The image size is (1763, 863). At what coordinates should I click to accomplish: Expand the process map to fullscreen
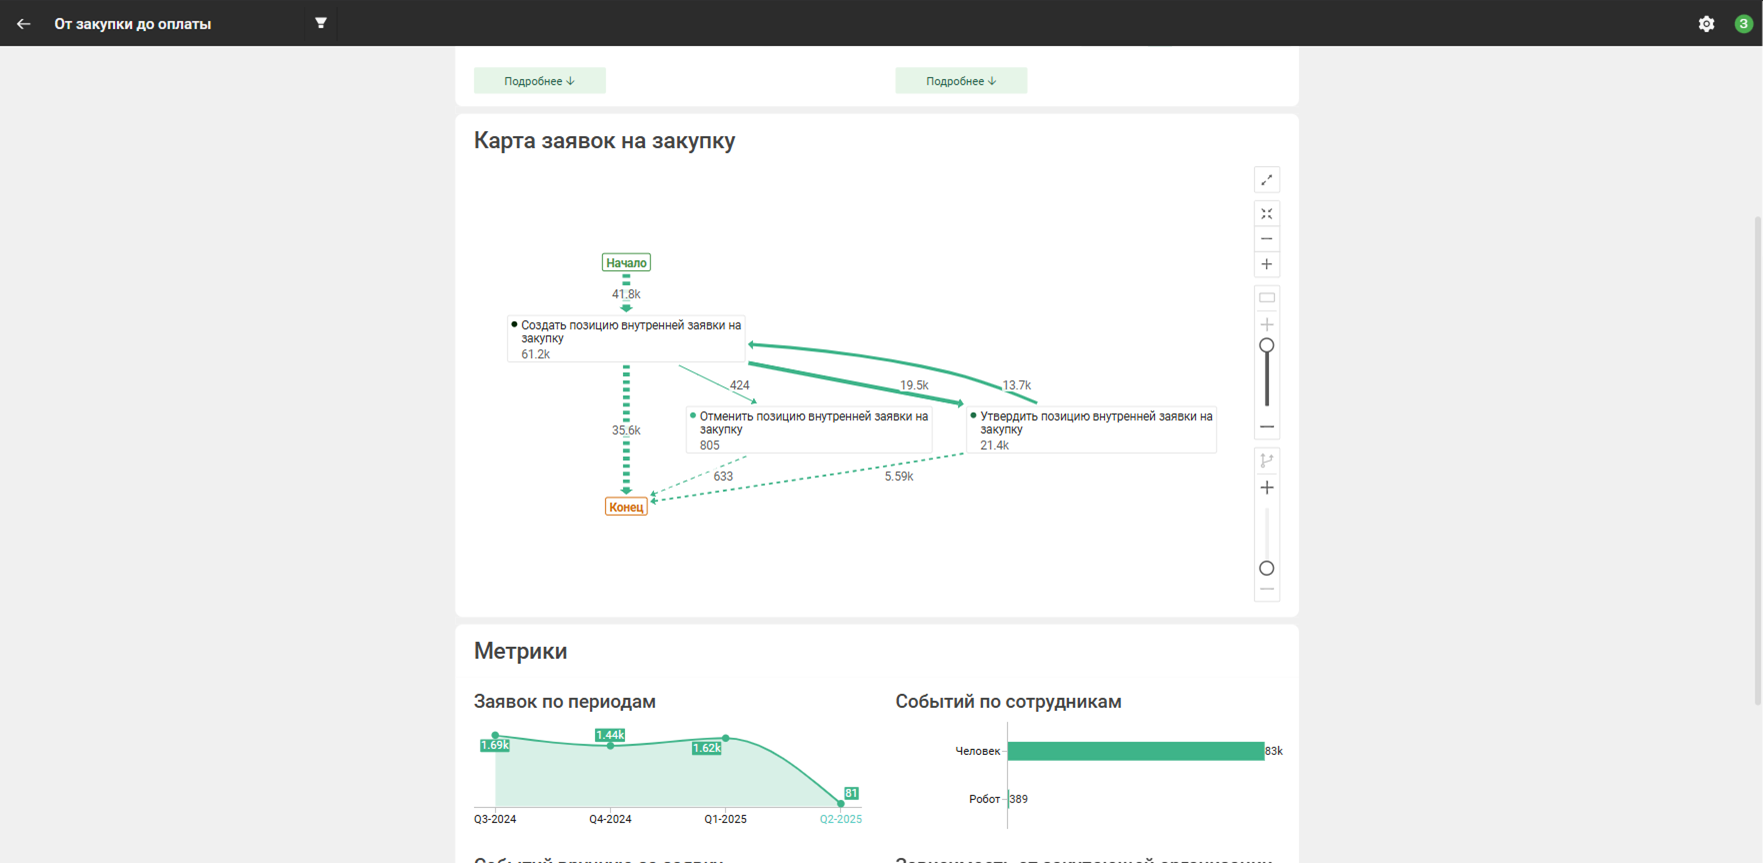(x=1267, y=180)
